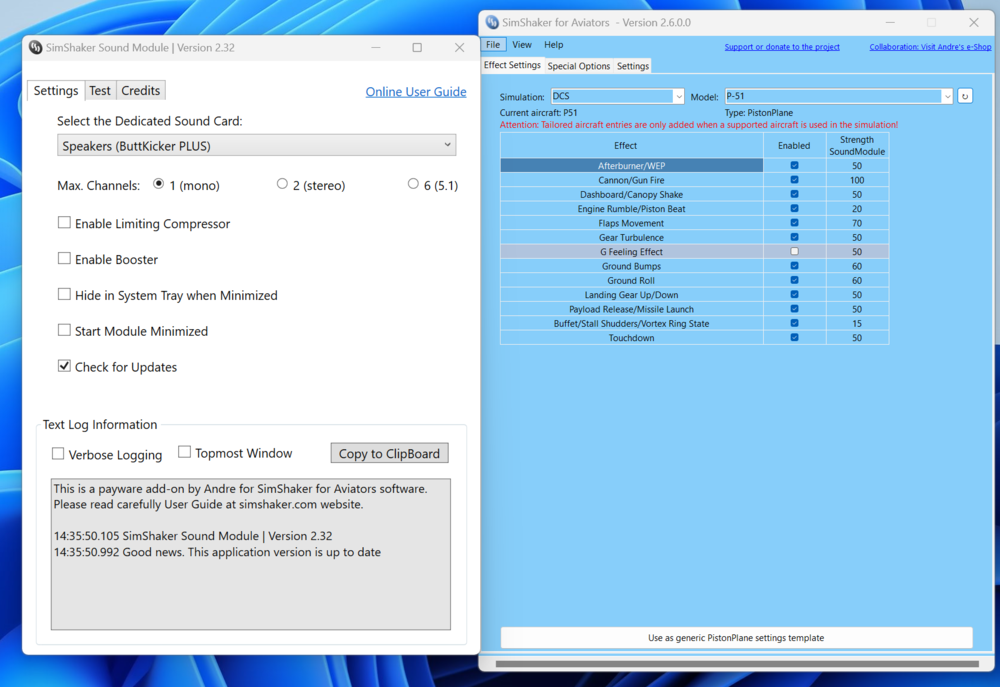Toggle Ground Roll enabled checkbox
Viewport: 1000px width, 687px height.
794,280
